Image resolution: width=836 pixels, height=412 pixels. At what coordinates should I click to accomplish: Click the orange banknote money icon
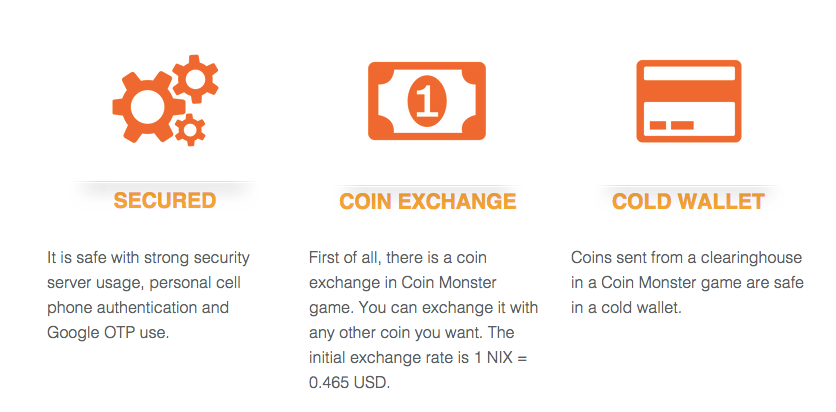(x=427, y=101)
